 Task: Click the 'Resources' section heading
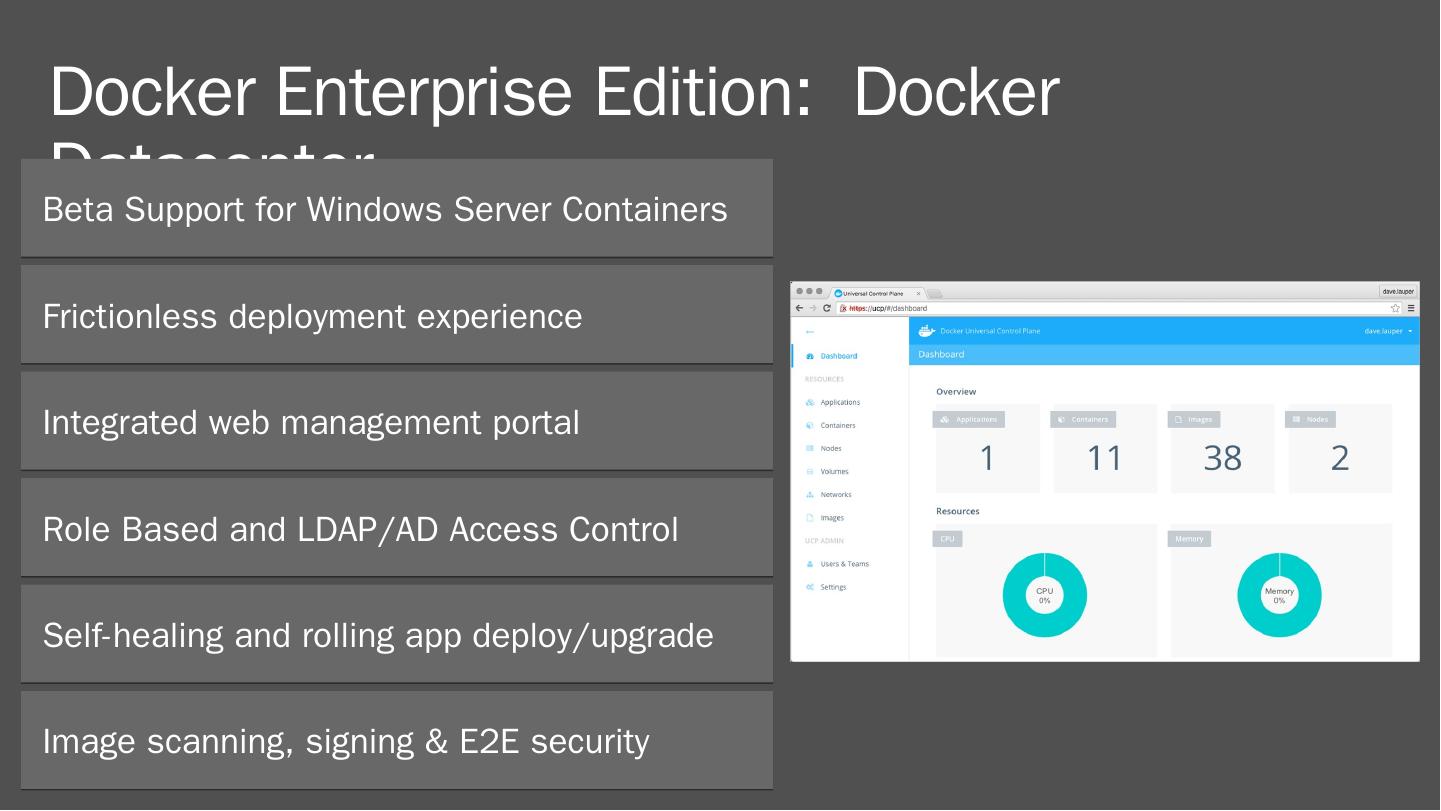click(x=958, y=511)
